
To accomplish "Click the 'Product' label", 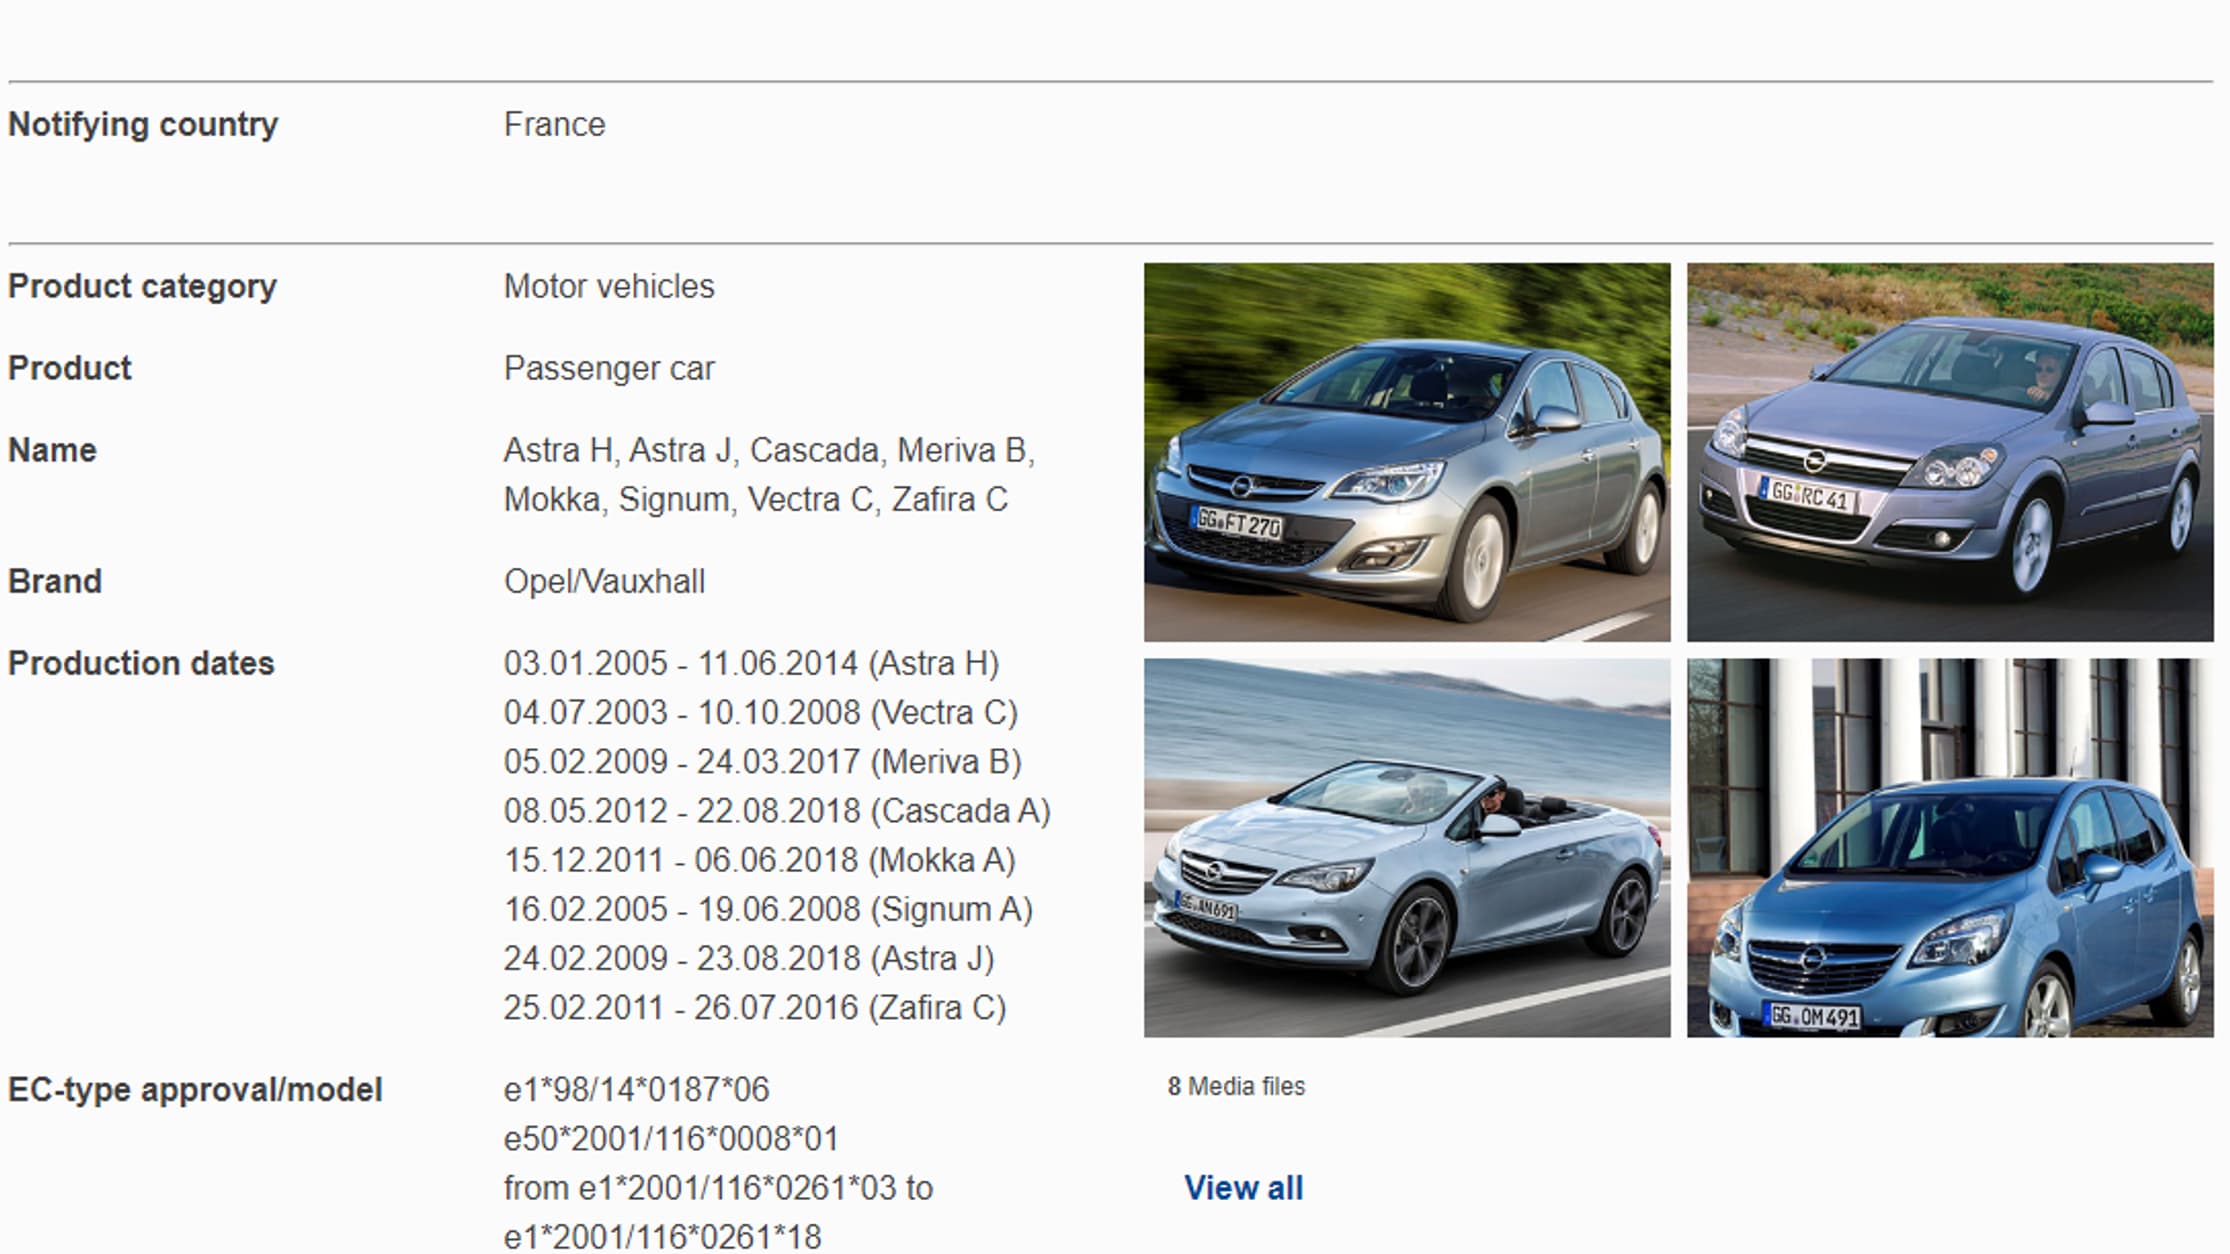I will pos(70,368).
